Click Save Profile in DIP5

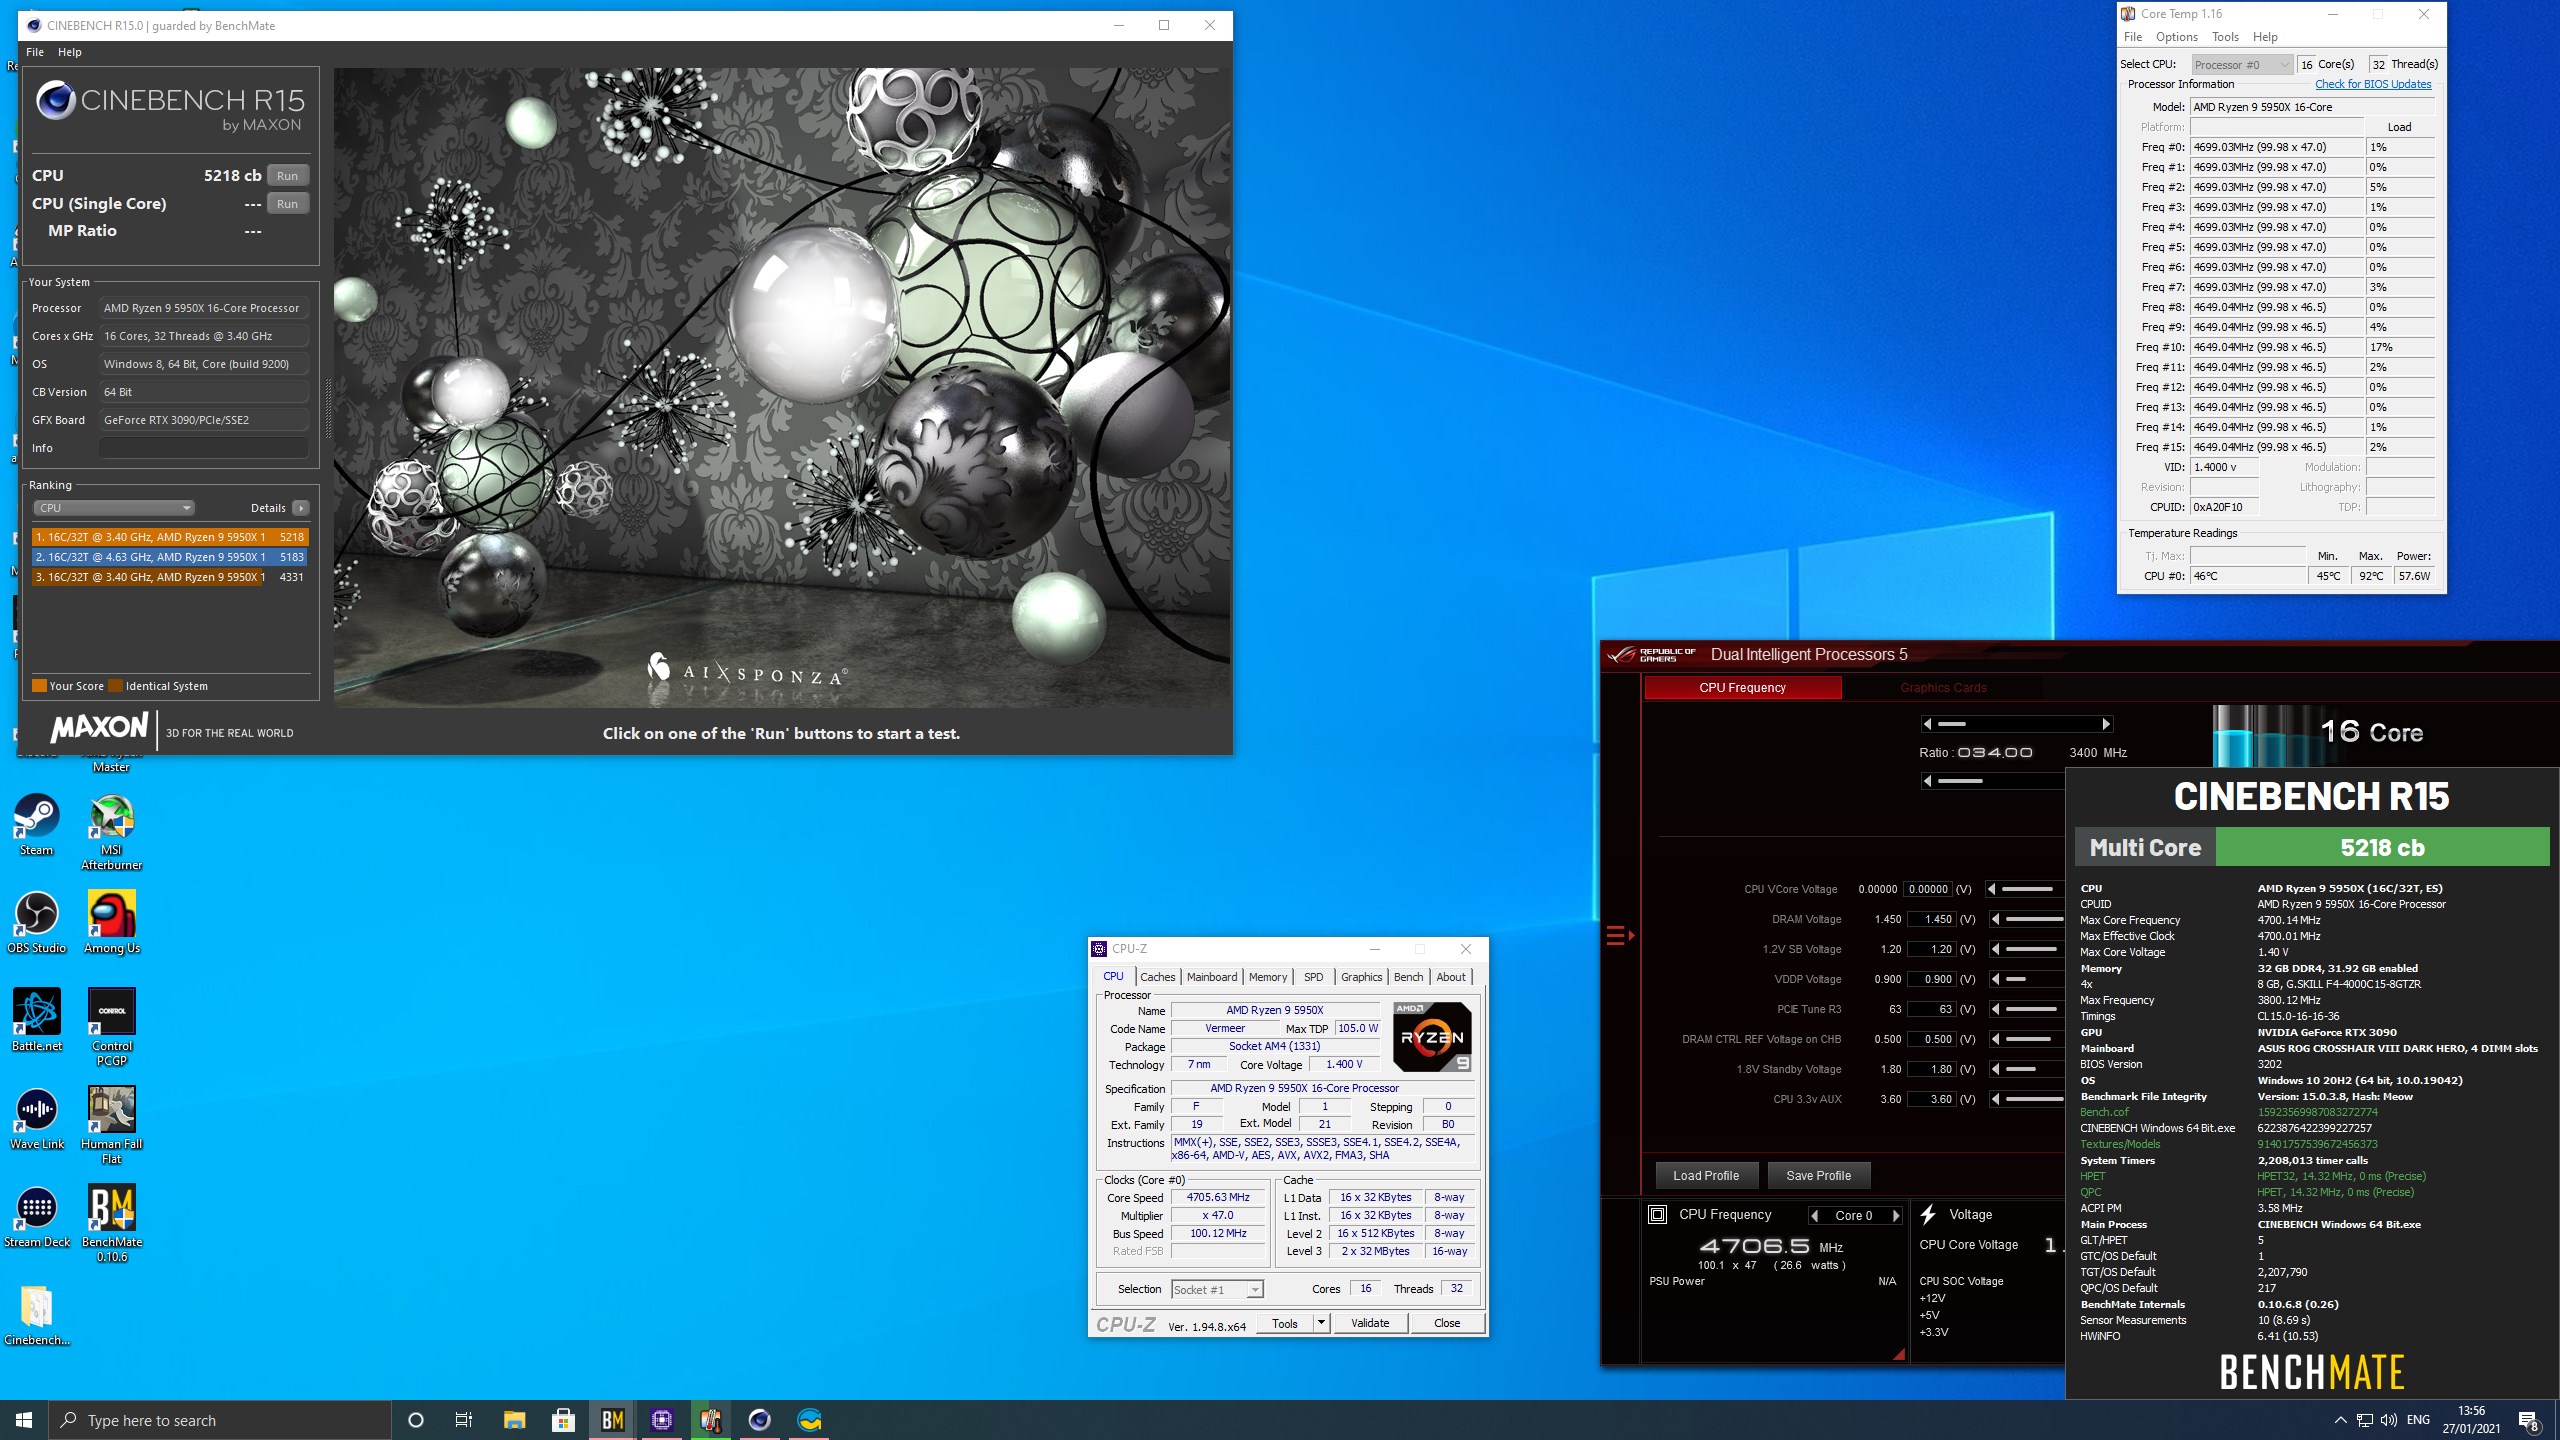(x=1818, y=1176)
